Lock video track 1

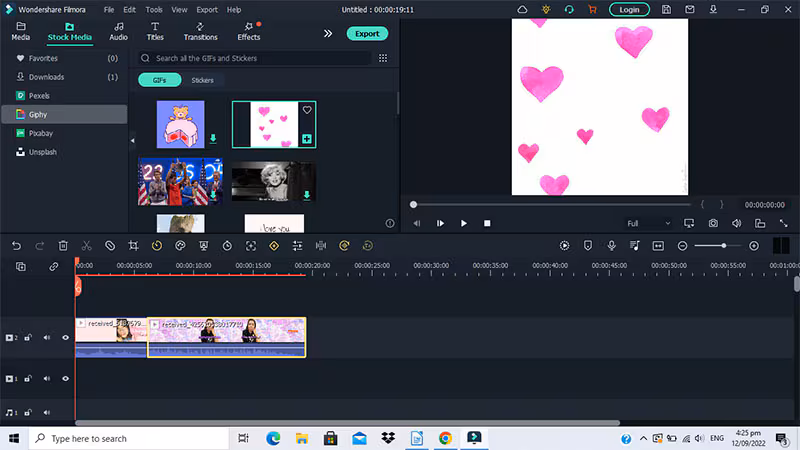click(28, 379)
